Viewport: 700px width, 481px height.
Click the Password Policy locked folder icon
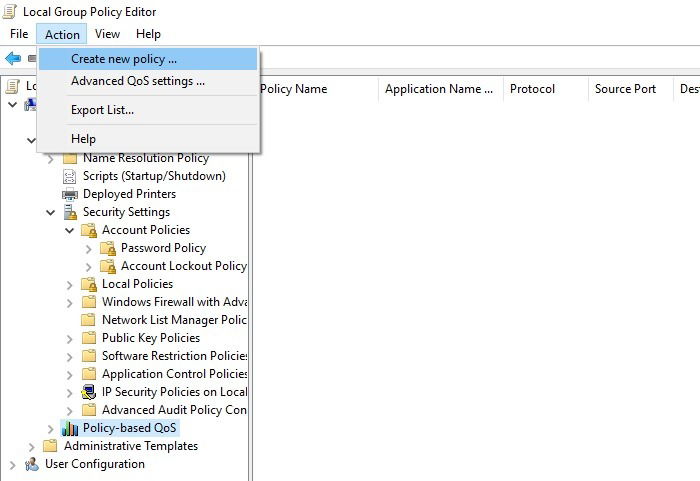(108, 248)
